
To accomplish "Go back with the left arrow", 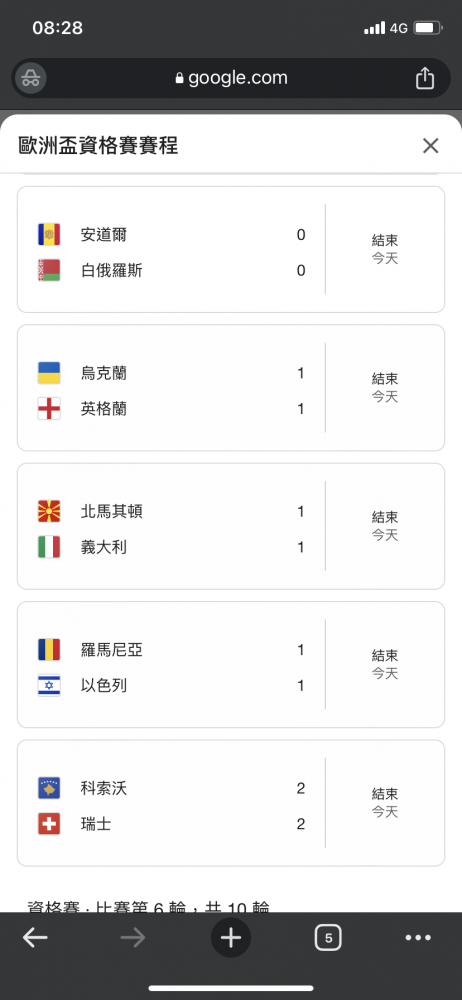I will coord(35,938).
